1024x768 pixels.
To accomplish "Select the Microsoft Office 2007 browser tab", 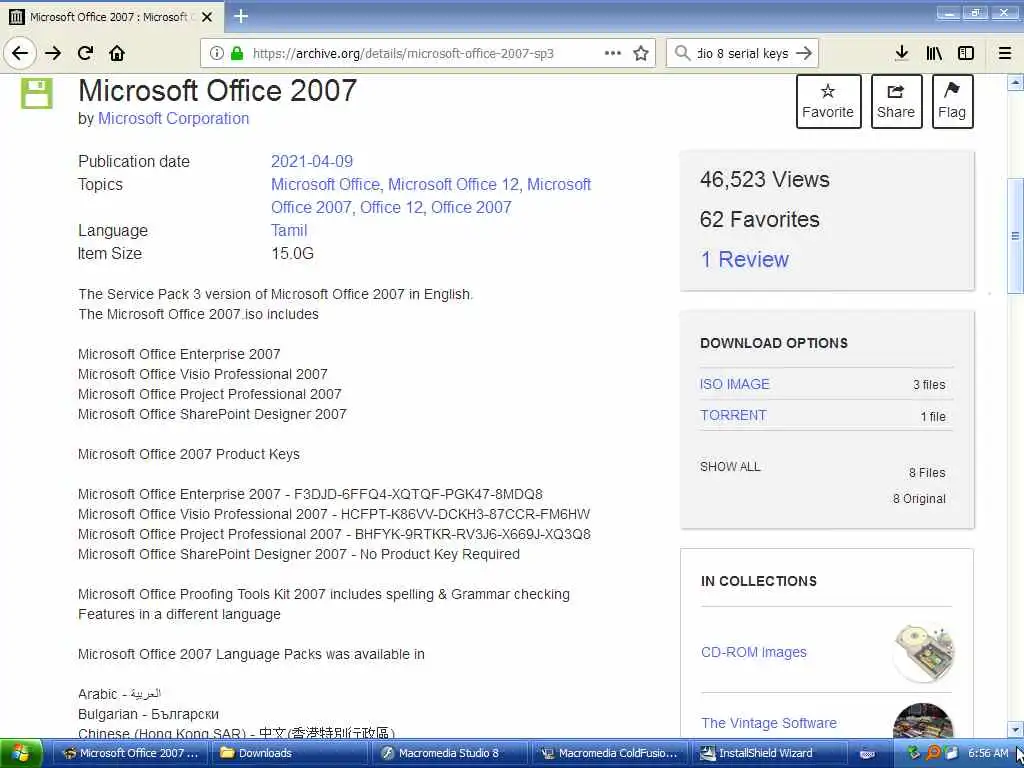I will (112, 17).
